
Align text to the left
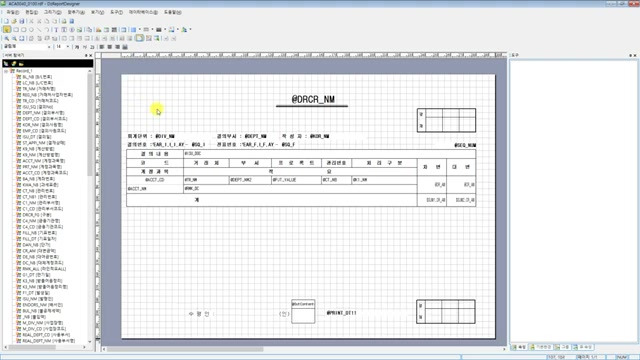(102, 47)
